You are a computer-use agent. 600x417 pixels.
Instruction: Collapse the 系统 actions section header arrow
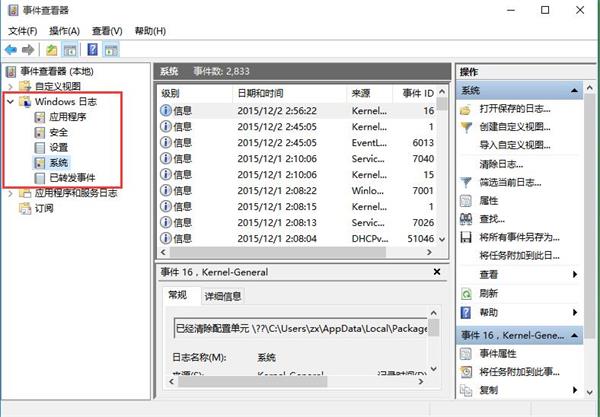(574, 91)
